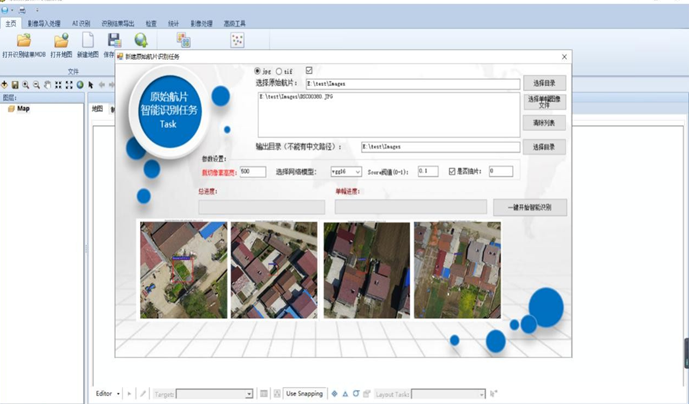Click the full extent globe tool

pyautogui.click(x=80, y=85)
